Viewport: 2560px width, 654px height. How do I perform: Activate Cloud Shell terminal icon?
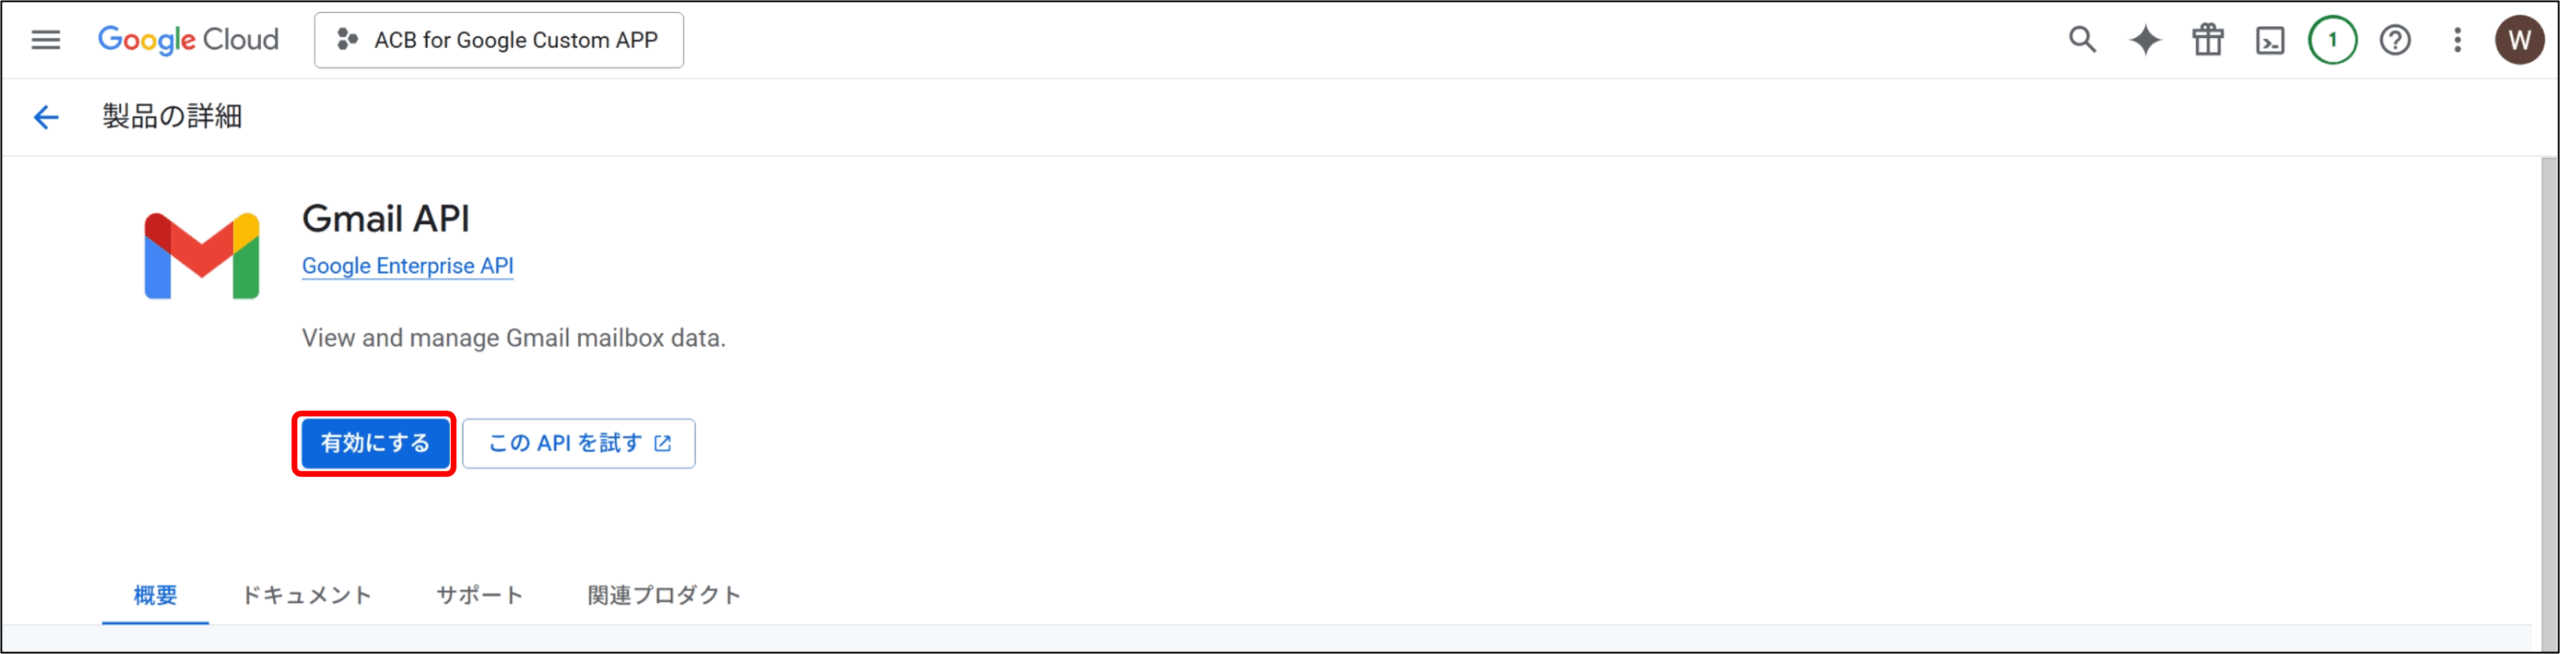coord(2270,40)
